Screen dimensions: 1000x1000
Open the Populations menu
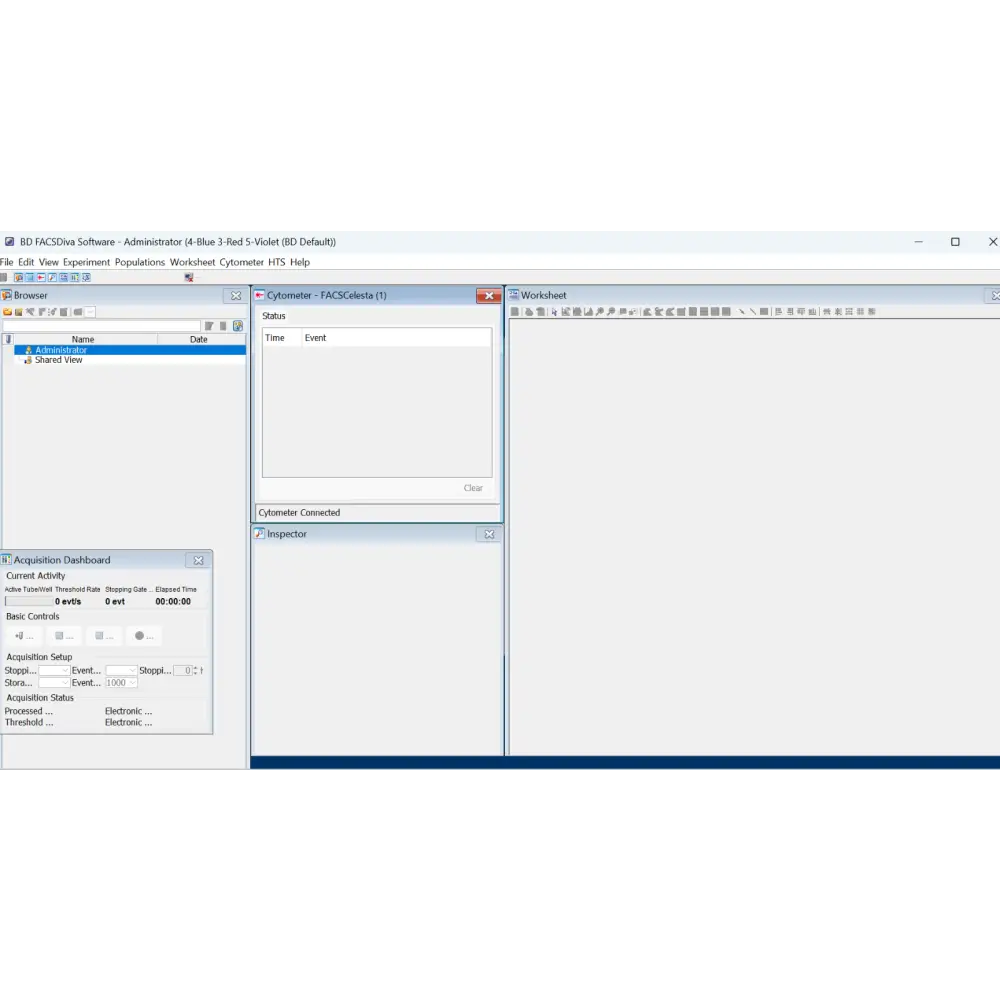point(140,262)
